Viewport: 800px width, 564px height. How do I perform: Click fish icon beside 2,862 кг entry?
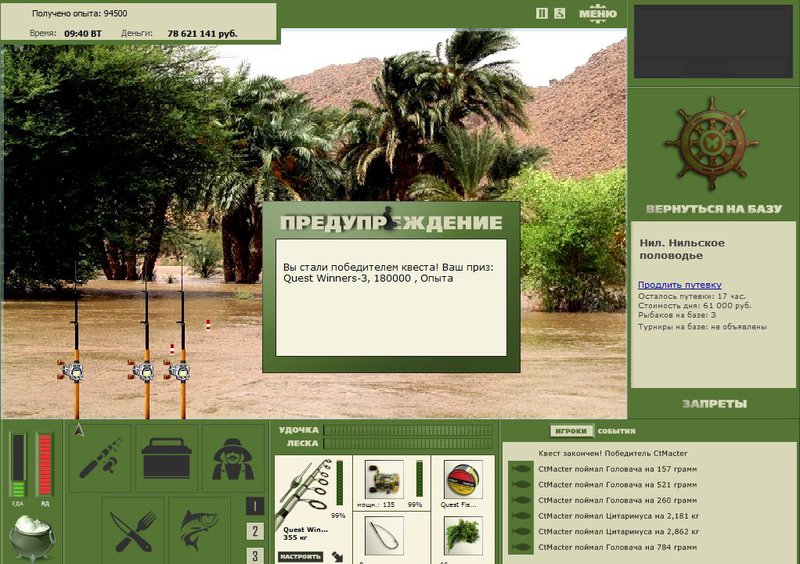coord(521,532)
